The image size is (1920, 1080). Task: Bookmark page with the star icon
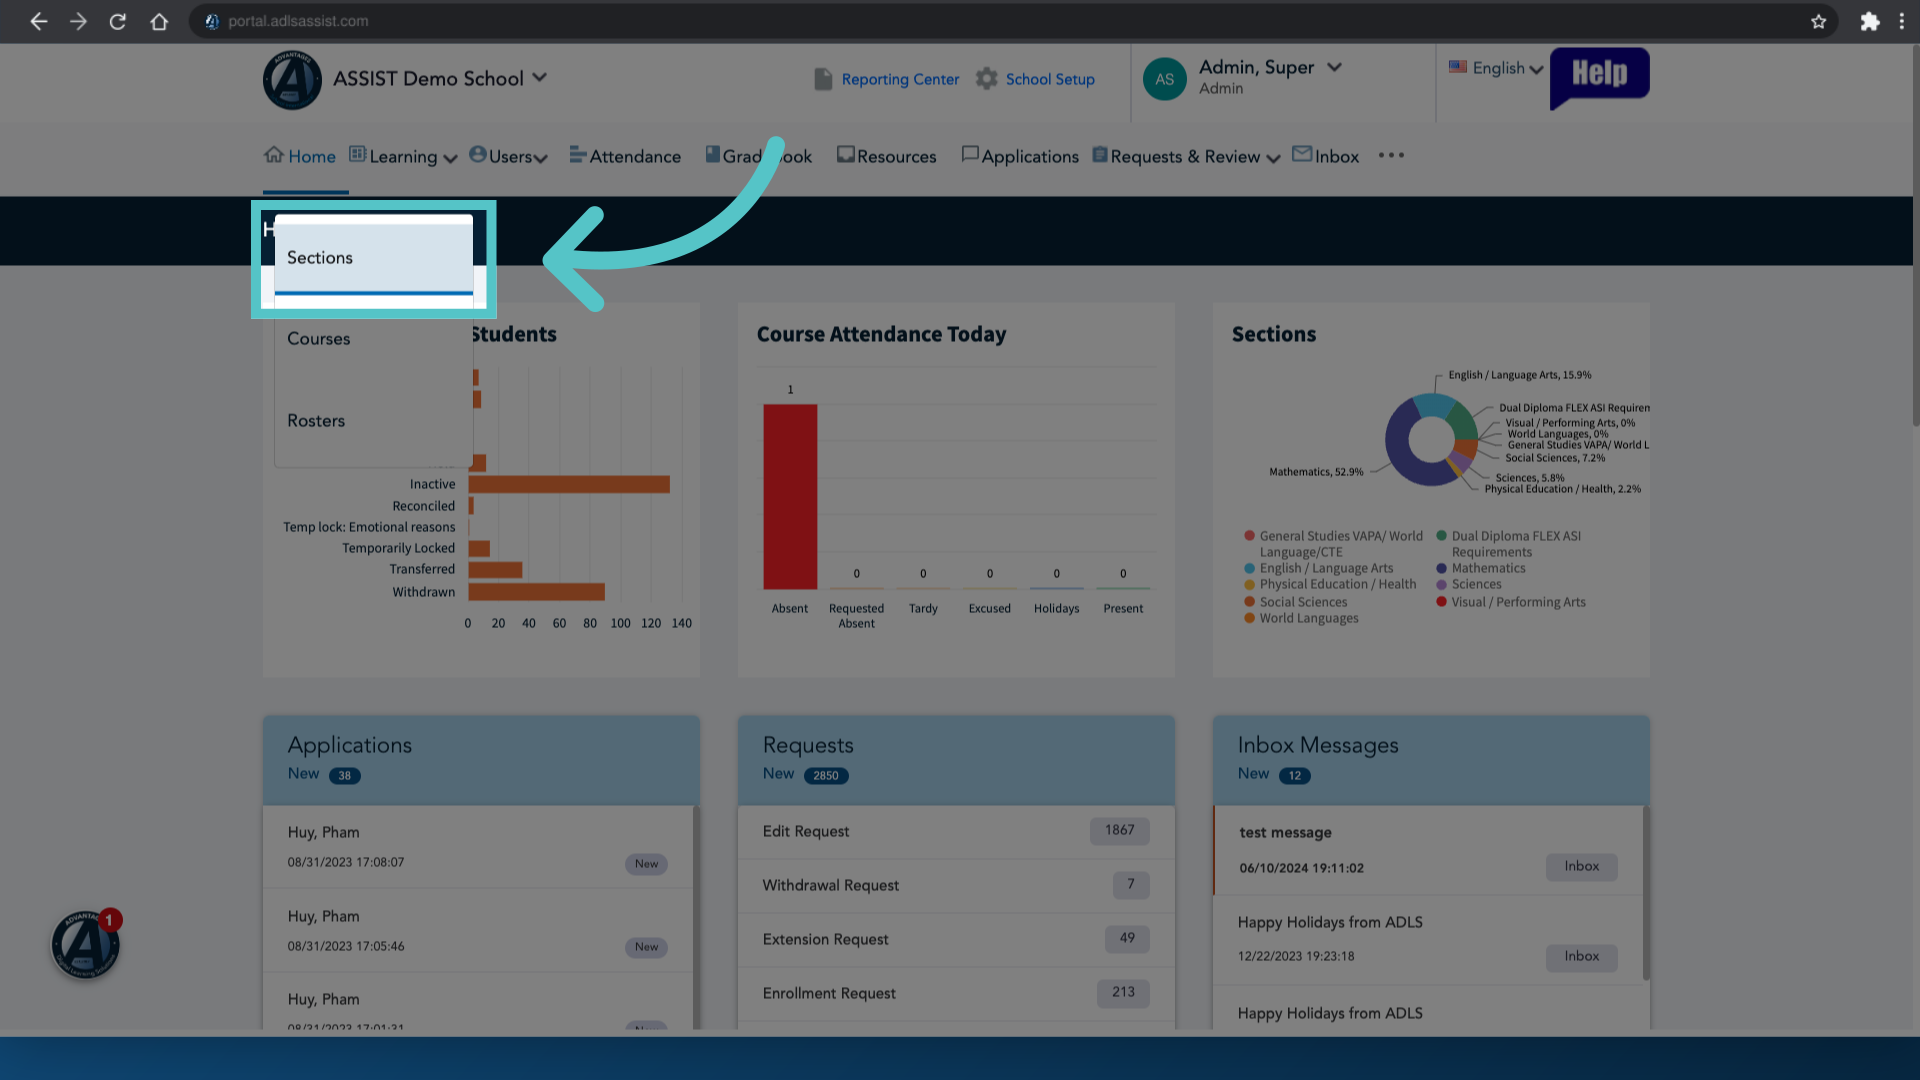(1818, 21)
